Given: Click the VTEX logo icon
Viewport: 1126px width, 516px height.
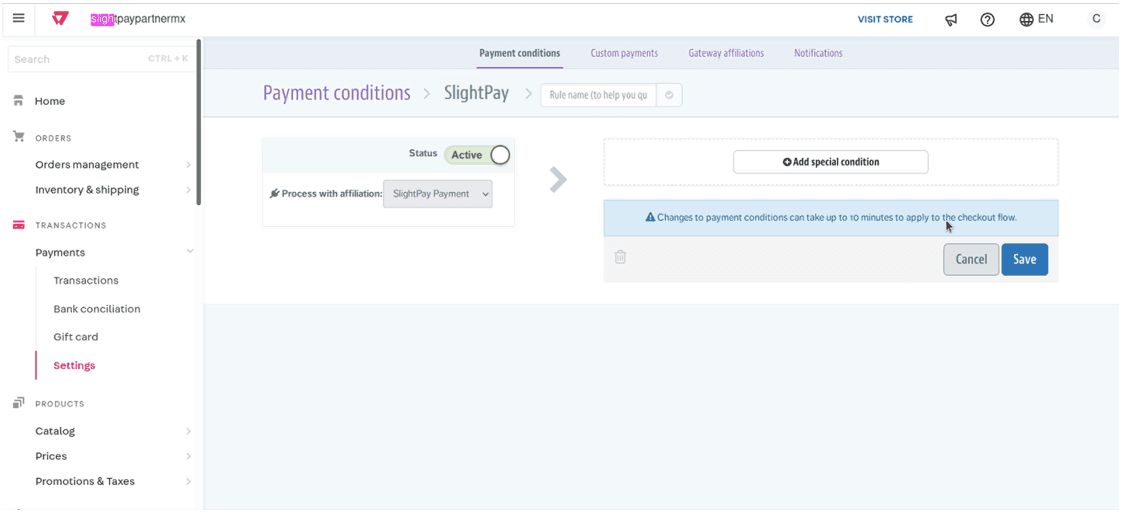Looking at the screenshot, I should [60, 19].
